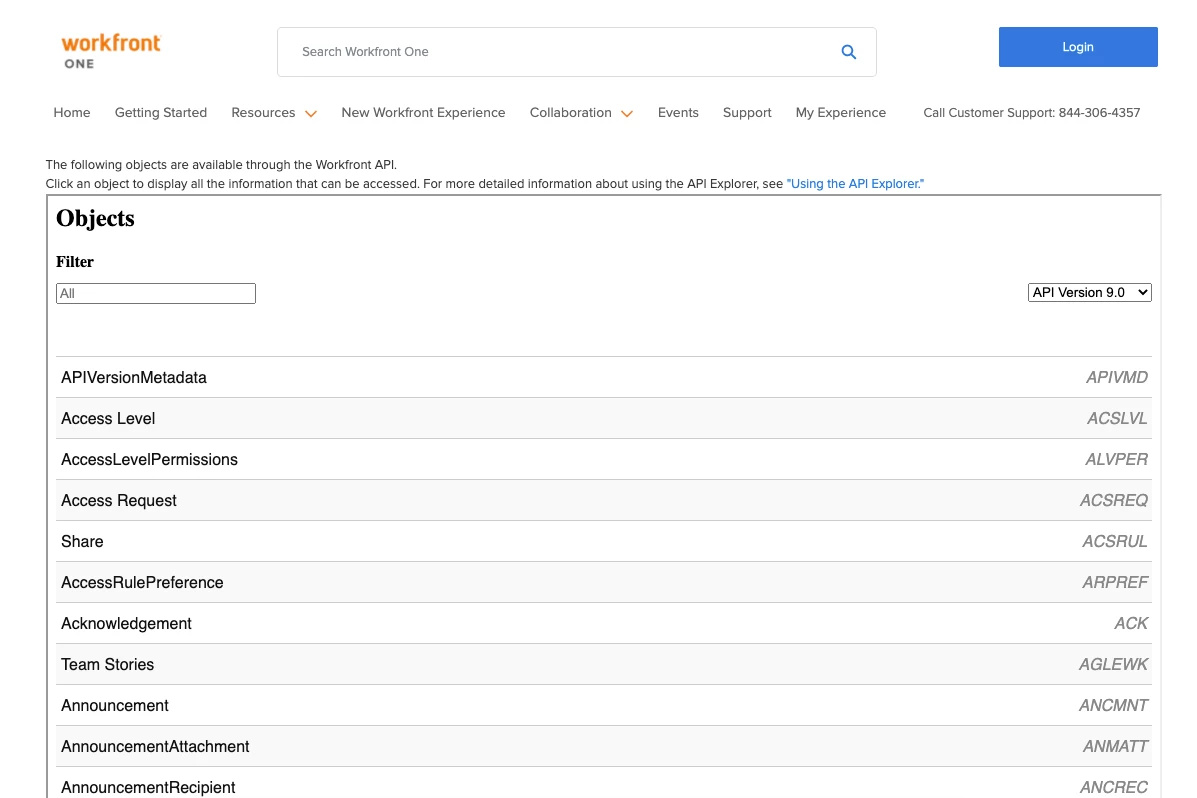Click the ACK object code
Viewport: 1197px width, 798px height.
pyautogui.click(x=1131, y=623)
